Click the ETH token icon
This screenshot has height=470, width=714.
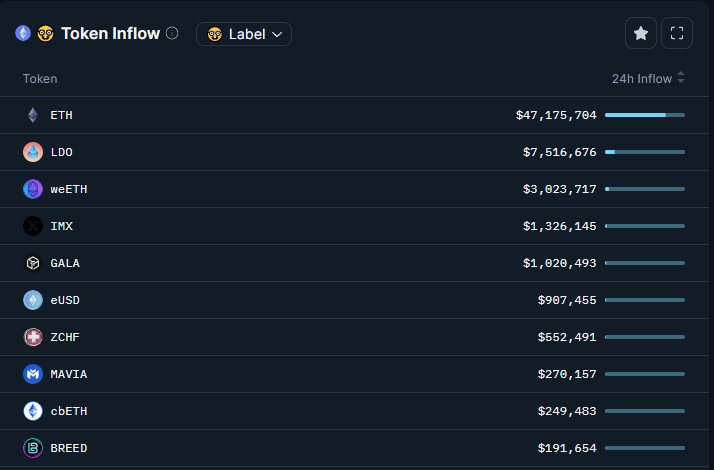[33, 115]
